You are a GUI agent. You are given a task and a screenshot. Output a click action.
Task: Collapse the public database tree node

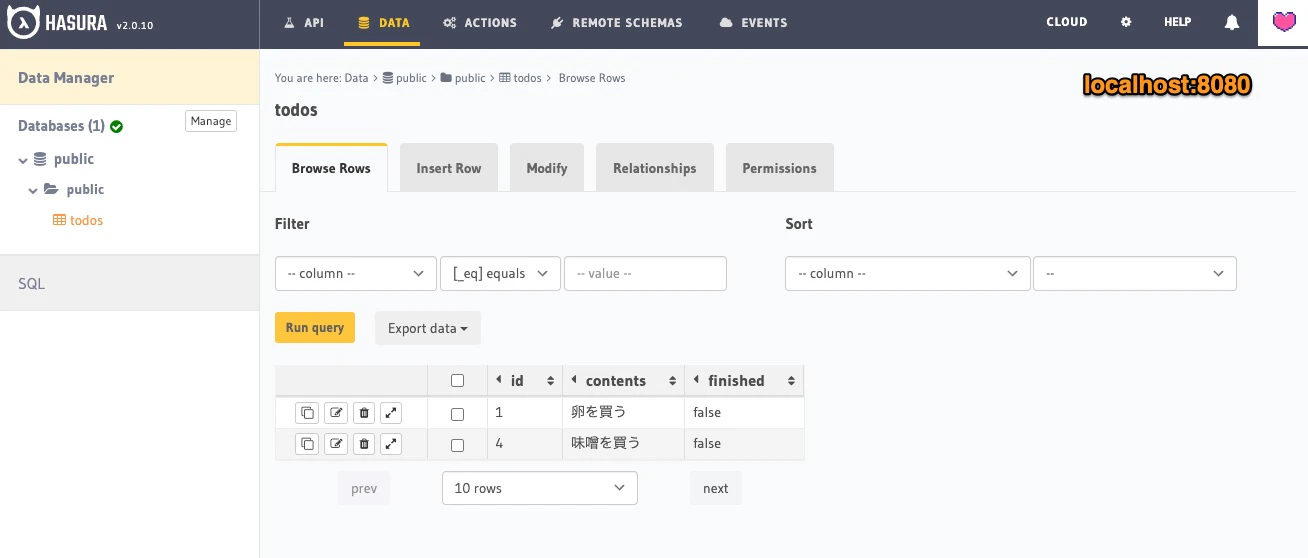(23, 160)
